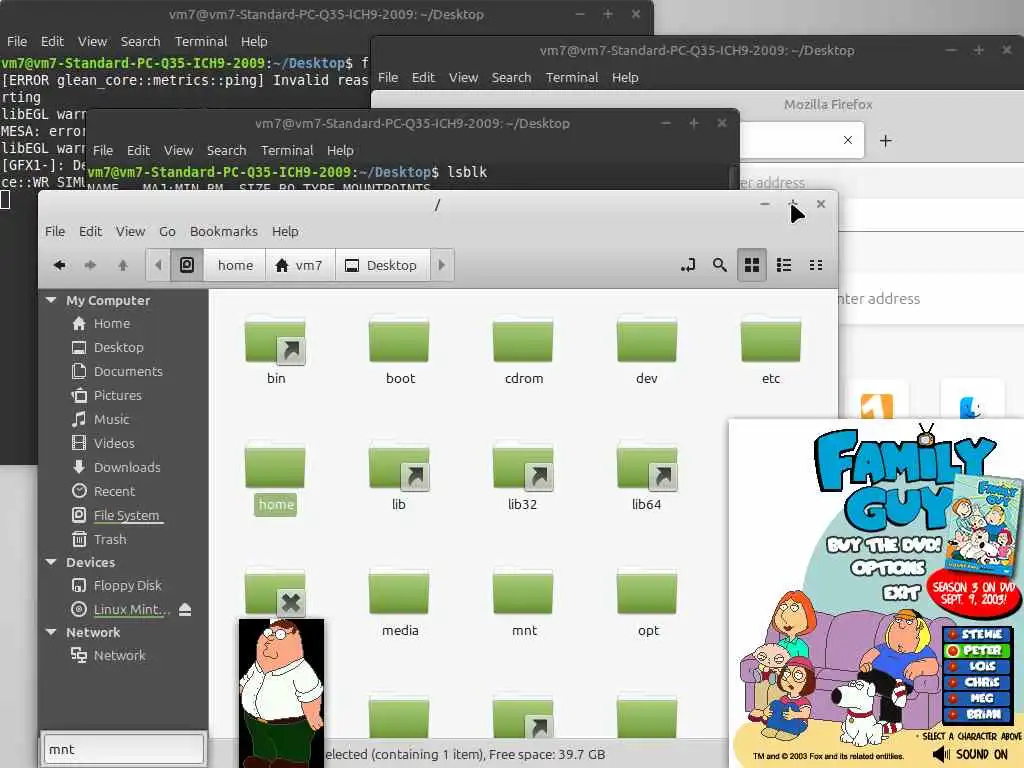Select the lib64 folder link
The width and height of the screenshot is (1024, 768).
pyautogui.click(x=647, y=478)
